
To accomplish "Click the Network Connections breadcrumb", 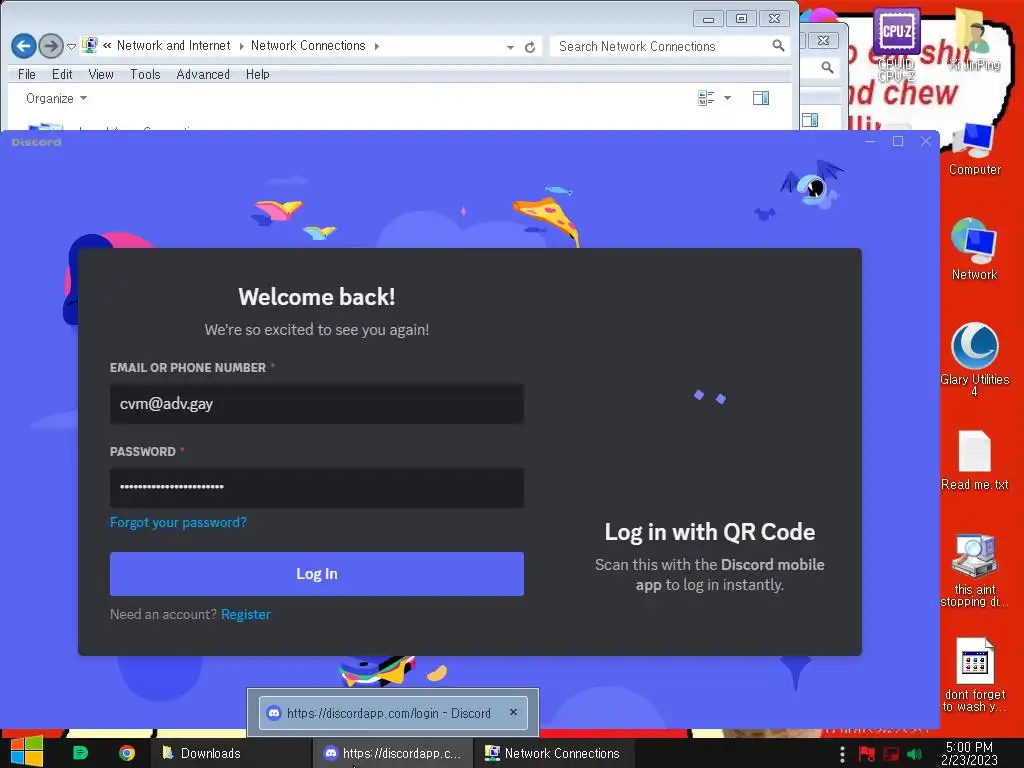I will [x=308, y=46].
